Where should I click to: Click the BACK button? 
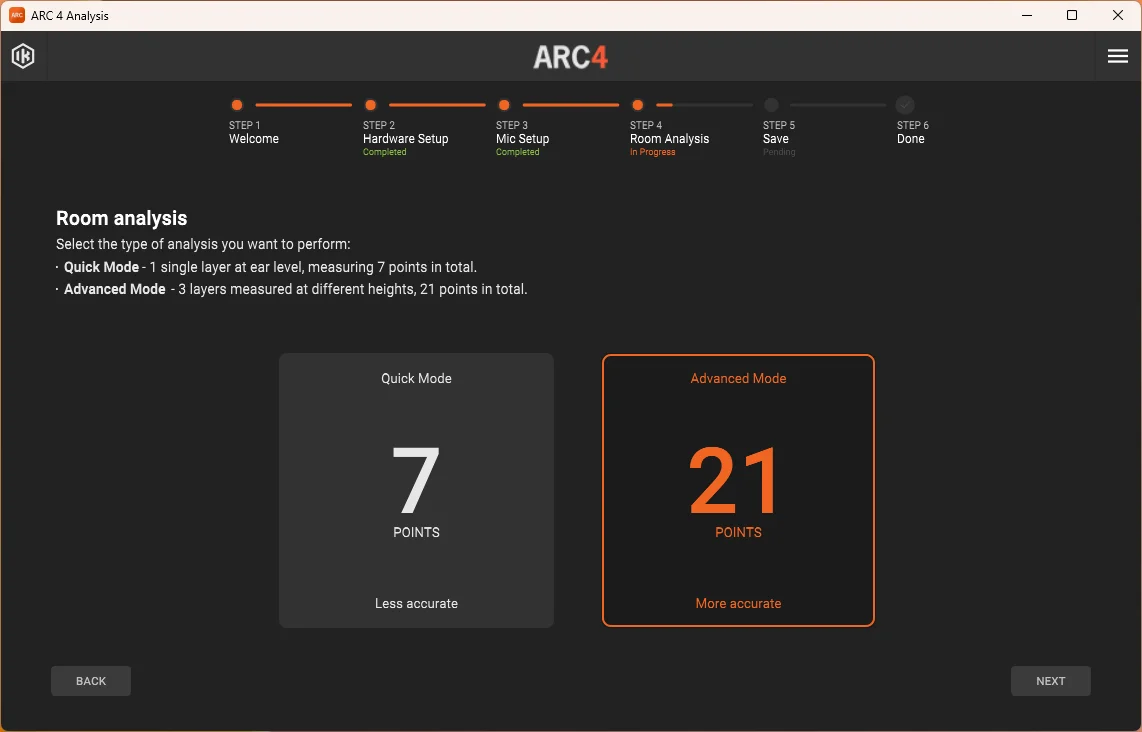click(91, 681)
